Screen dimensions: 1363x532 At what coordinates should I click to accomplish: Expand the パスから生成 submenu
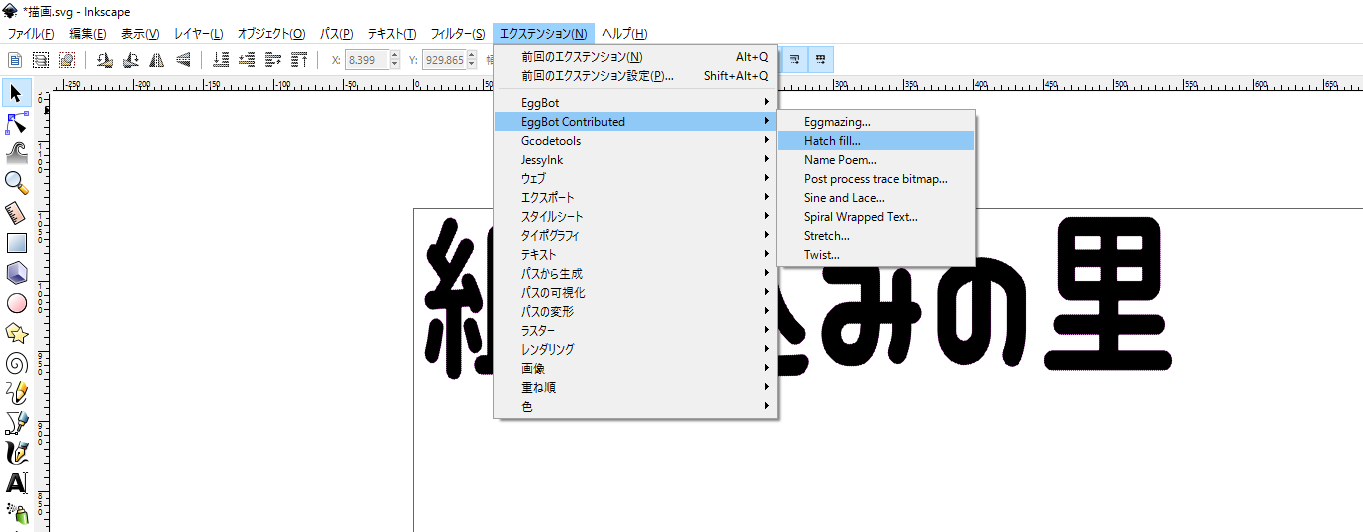click(635, 274)
